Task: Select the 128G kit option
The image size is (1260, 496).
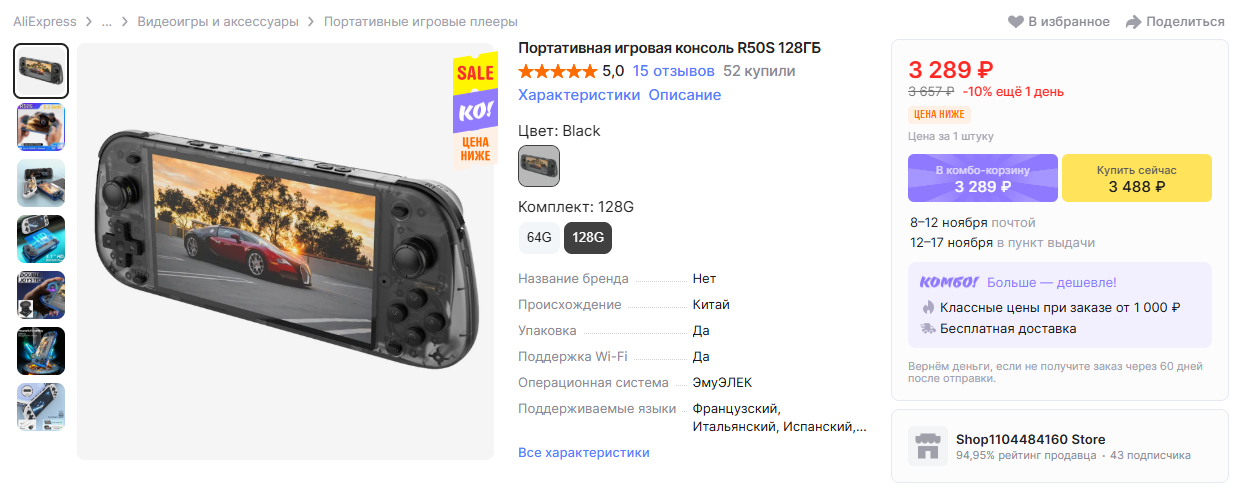Action: point(588,238)
